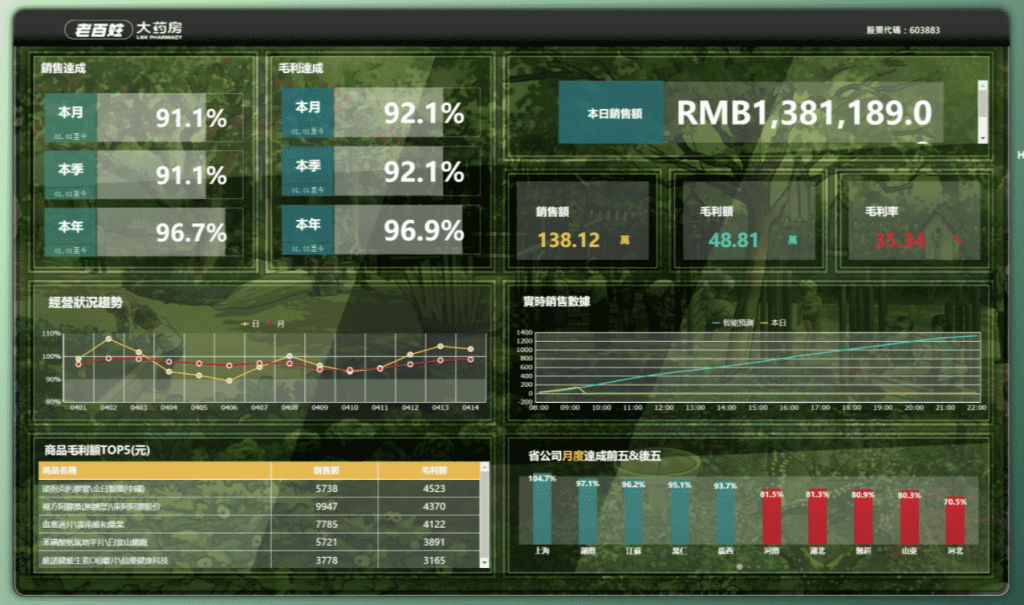1024x605 pixels.
Task: Open the 銷售額 138.12 萬 card
Action: pyautogui.click(x=583, y=221)
